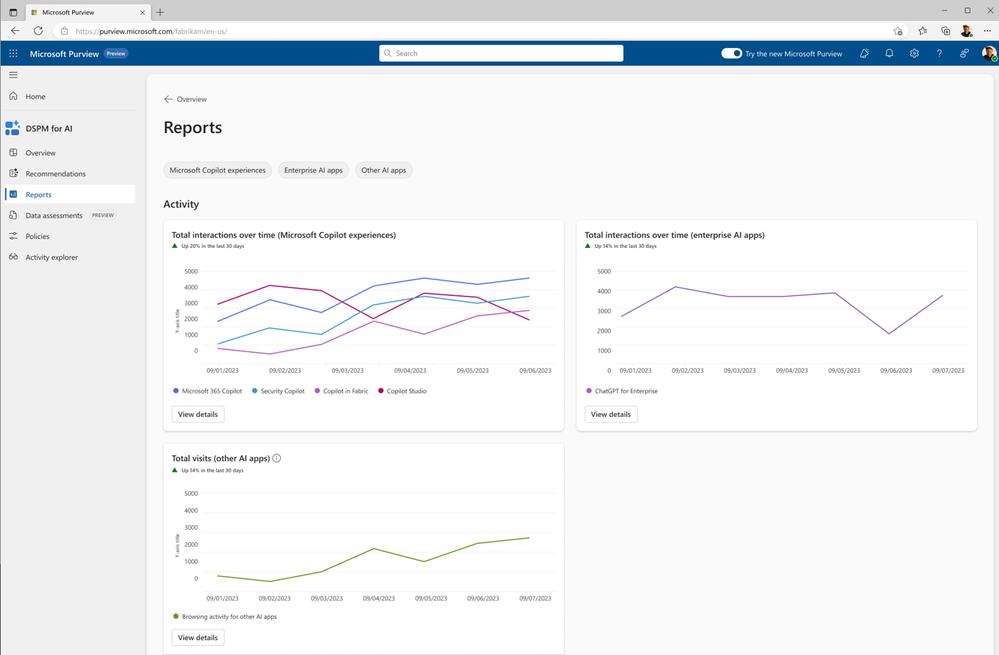
Task: View details for enterprise AI apps chart
Action: tap(610, 414)
